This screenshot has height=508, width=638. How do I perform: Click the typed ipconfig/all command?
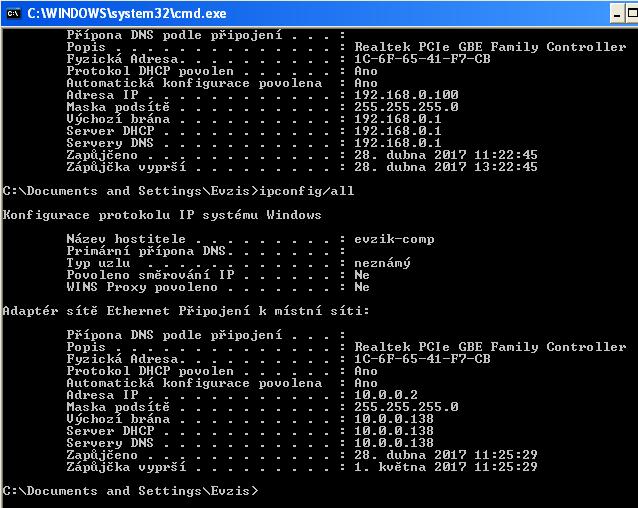pos(306,191)
